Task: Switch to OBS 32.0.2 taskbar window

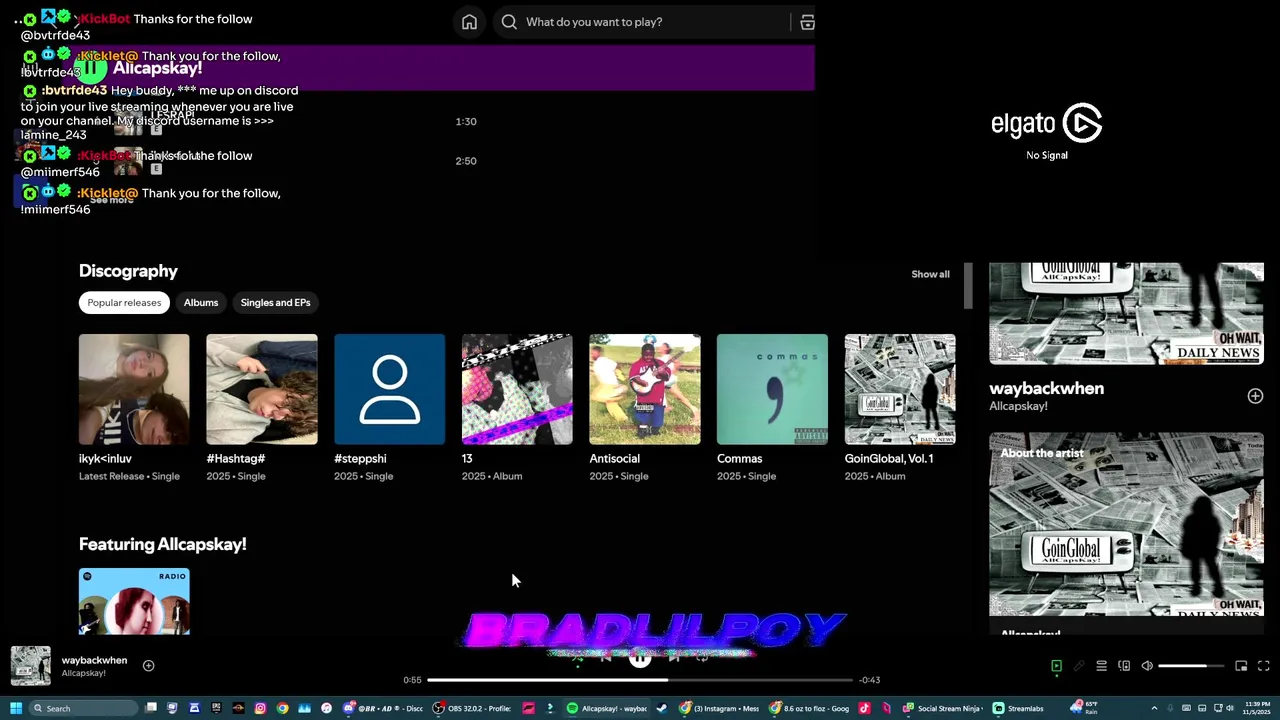Action: 474,708
